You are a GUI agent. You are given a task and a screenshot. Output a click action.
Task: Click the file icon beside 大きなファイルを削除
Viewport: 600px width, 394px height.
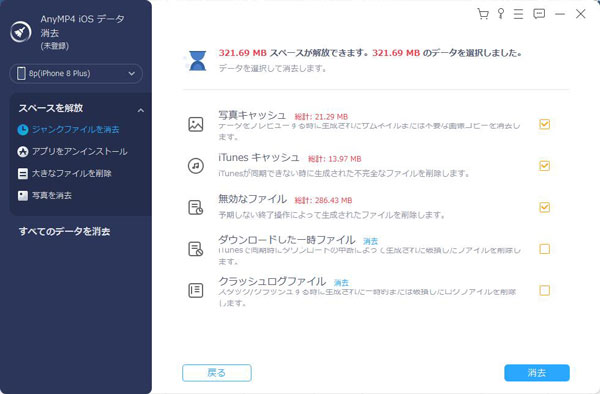coord(23,174)
